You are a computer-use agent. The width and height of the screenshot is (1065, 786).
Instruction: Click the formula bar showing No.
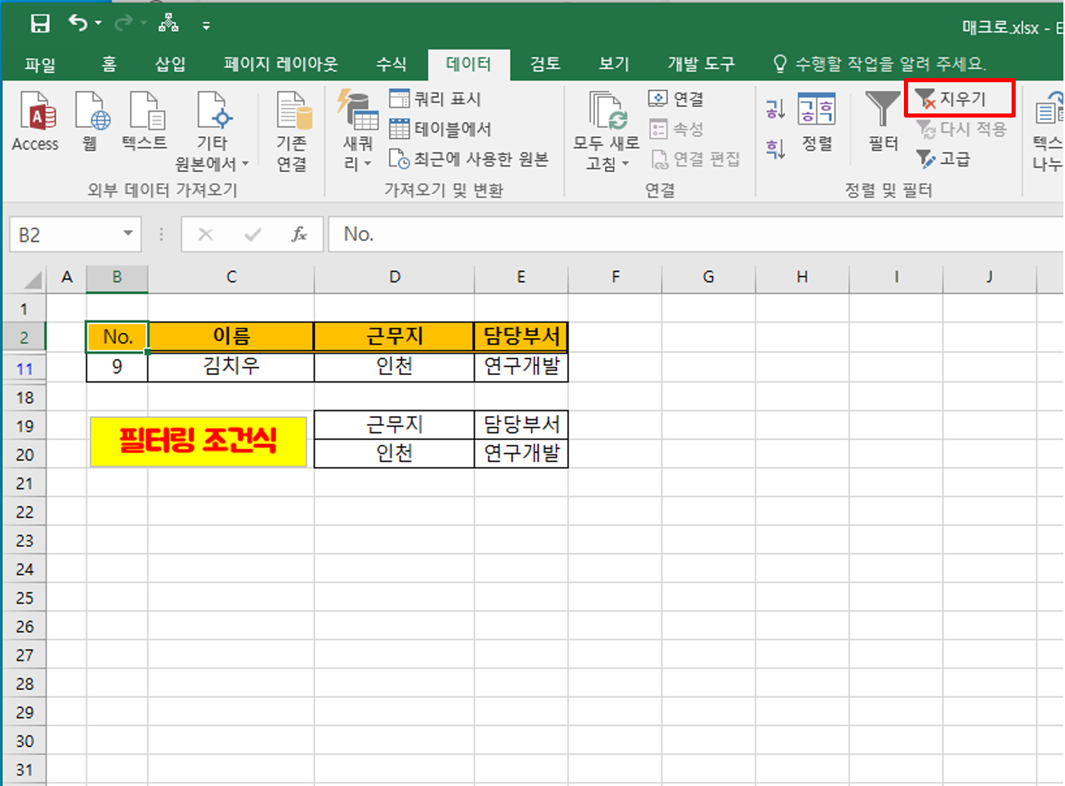click(x=696, y=234)
